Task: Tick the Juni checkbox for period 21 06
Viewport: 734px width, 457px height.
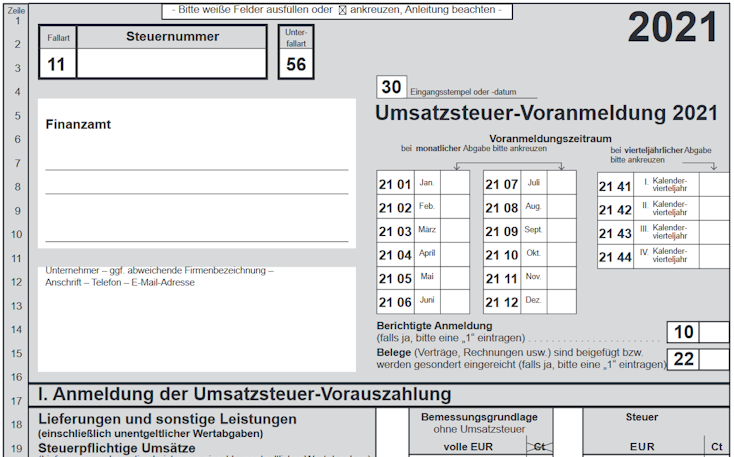Action: [455, 302]
